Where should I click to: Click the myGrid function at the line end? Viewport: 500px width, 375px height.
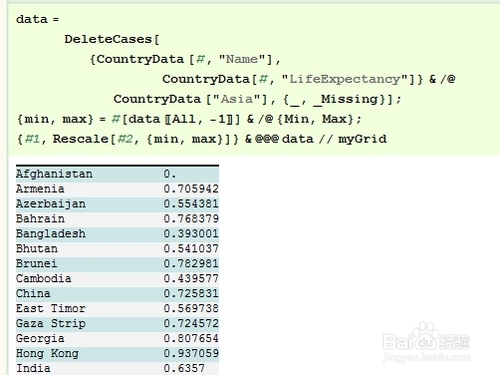click(362, 139)
